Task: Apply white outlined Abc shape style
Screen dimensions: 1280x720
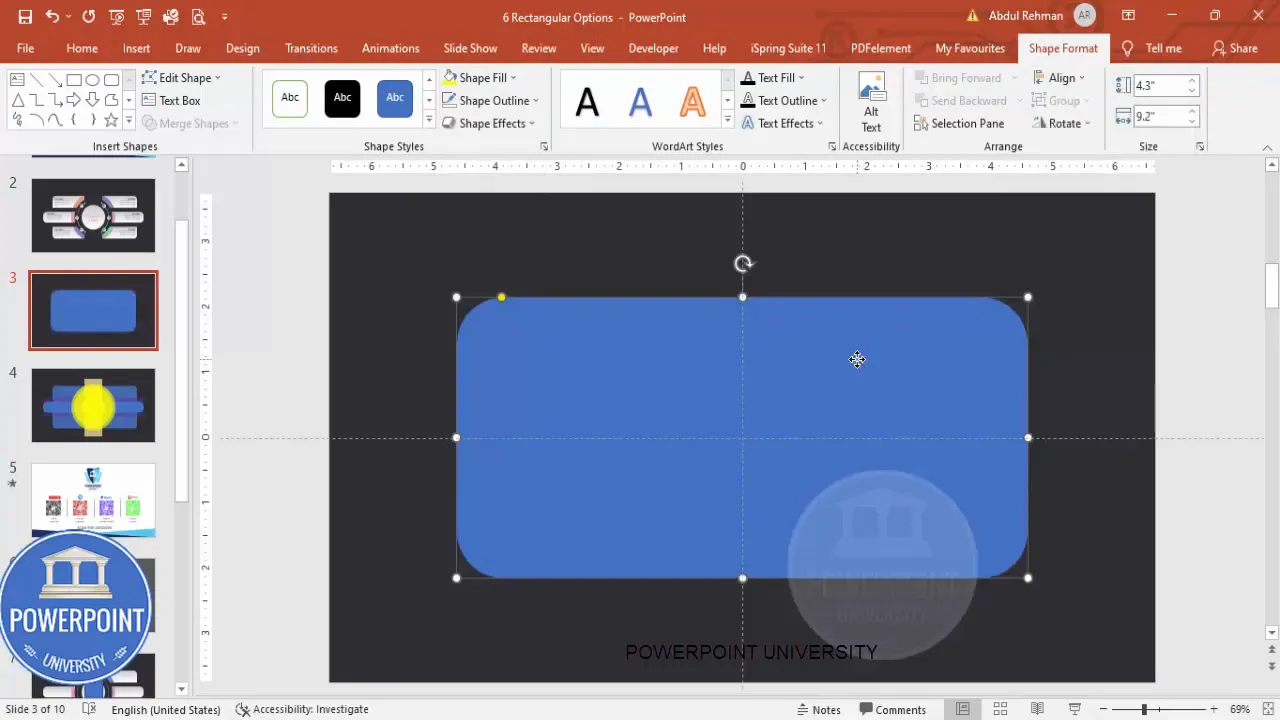Action: tap(290, 98)
